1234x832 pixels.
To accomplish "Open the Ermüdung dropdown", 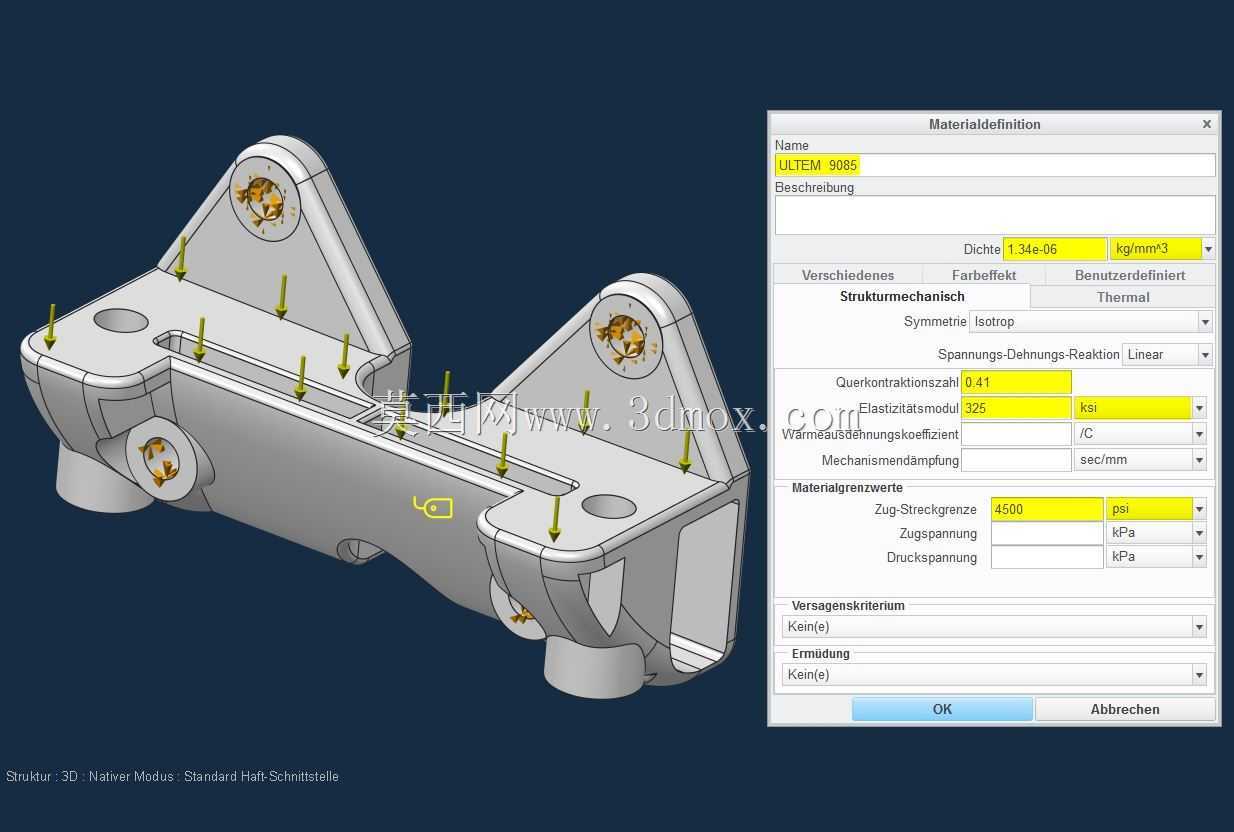I will [994, 675].
